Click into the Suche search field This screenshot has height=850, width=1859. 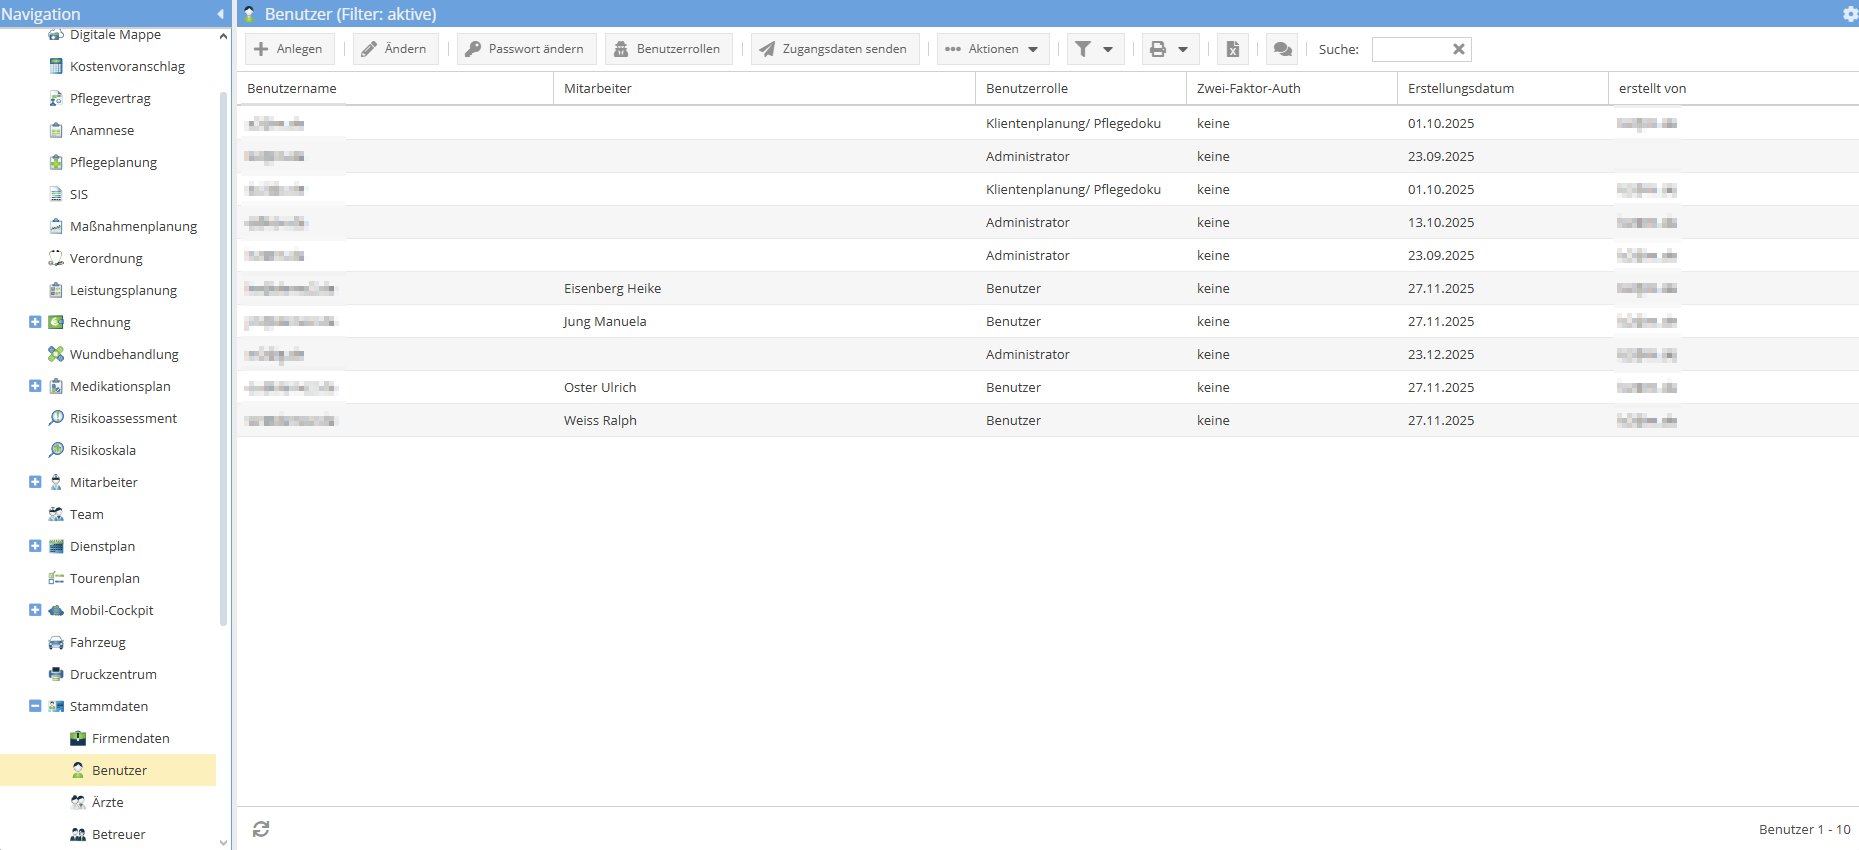coord(1410,49)
